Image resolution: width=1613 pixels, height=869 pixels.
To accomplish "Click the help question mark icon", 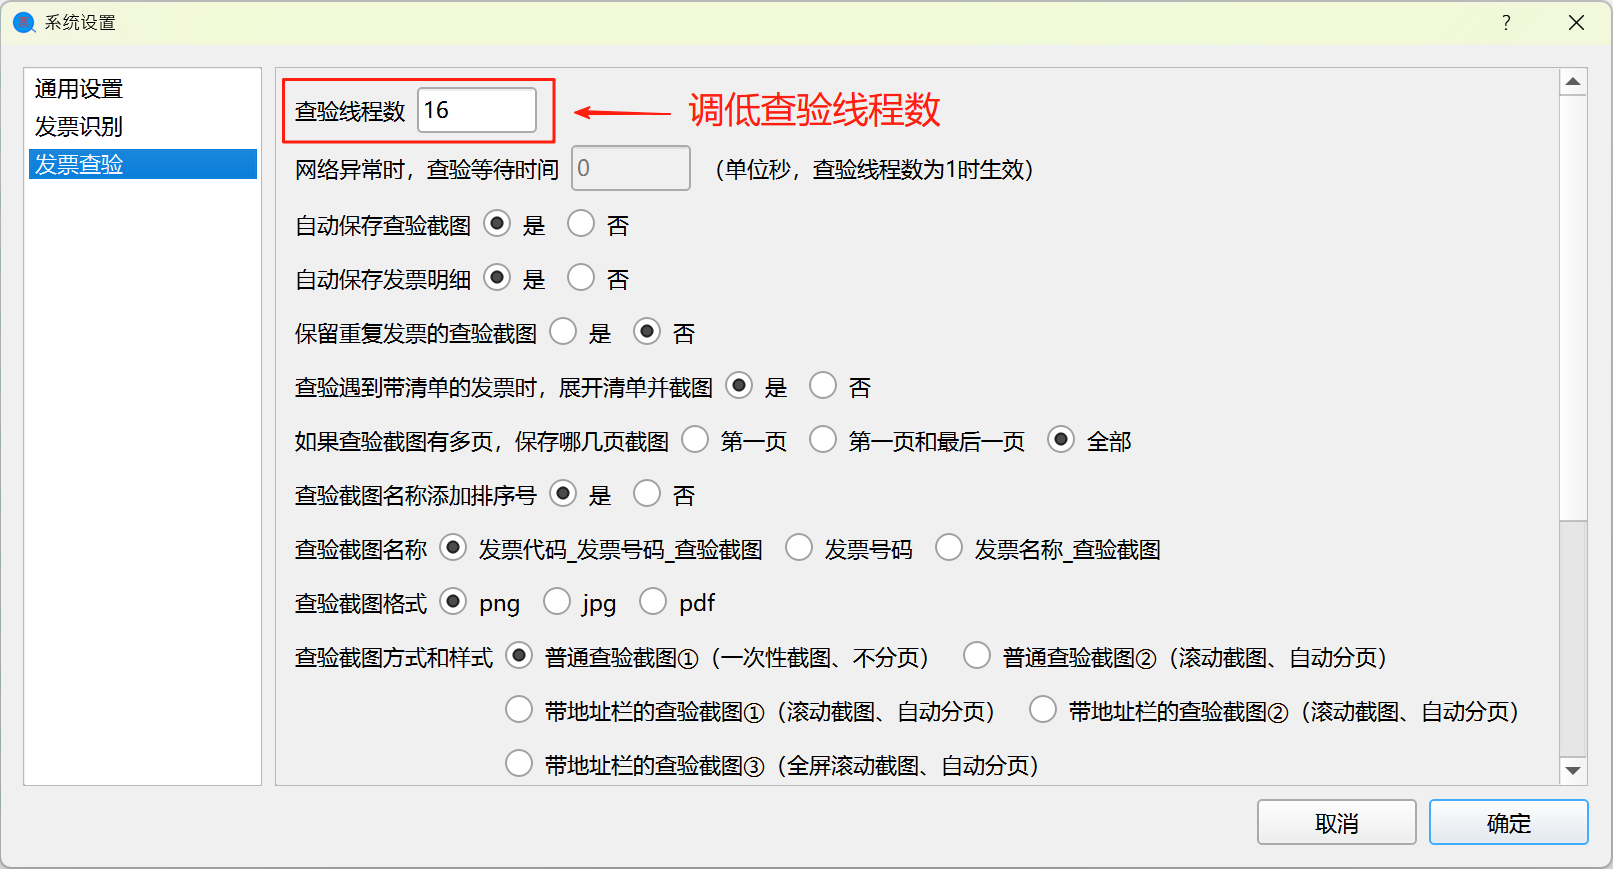I will [1506, 23].
